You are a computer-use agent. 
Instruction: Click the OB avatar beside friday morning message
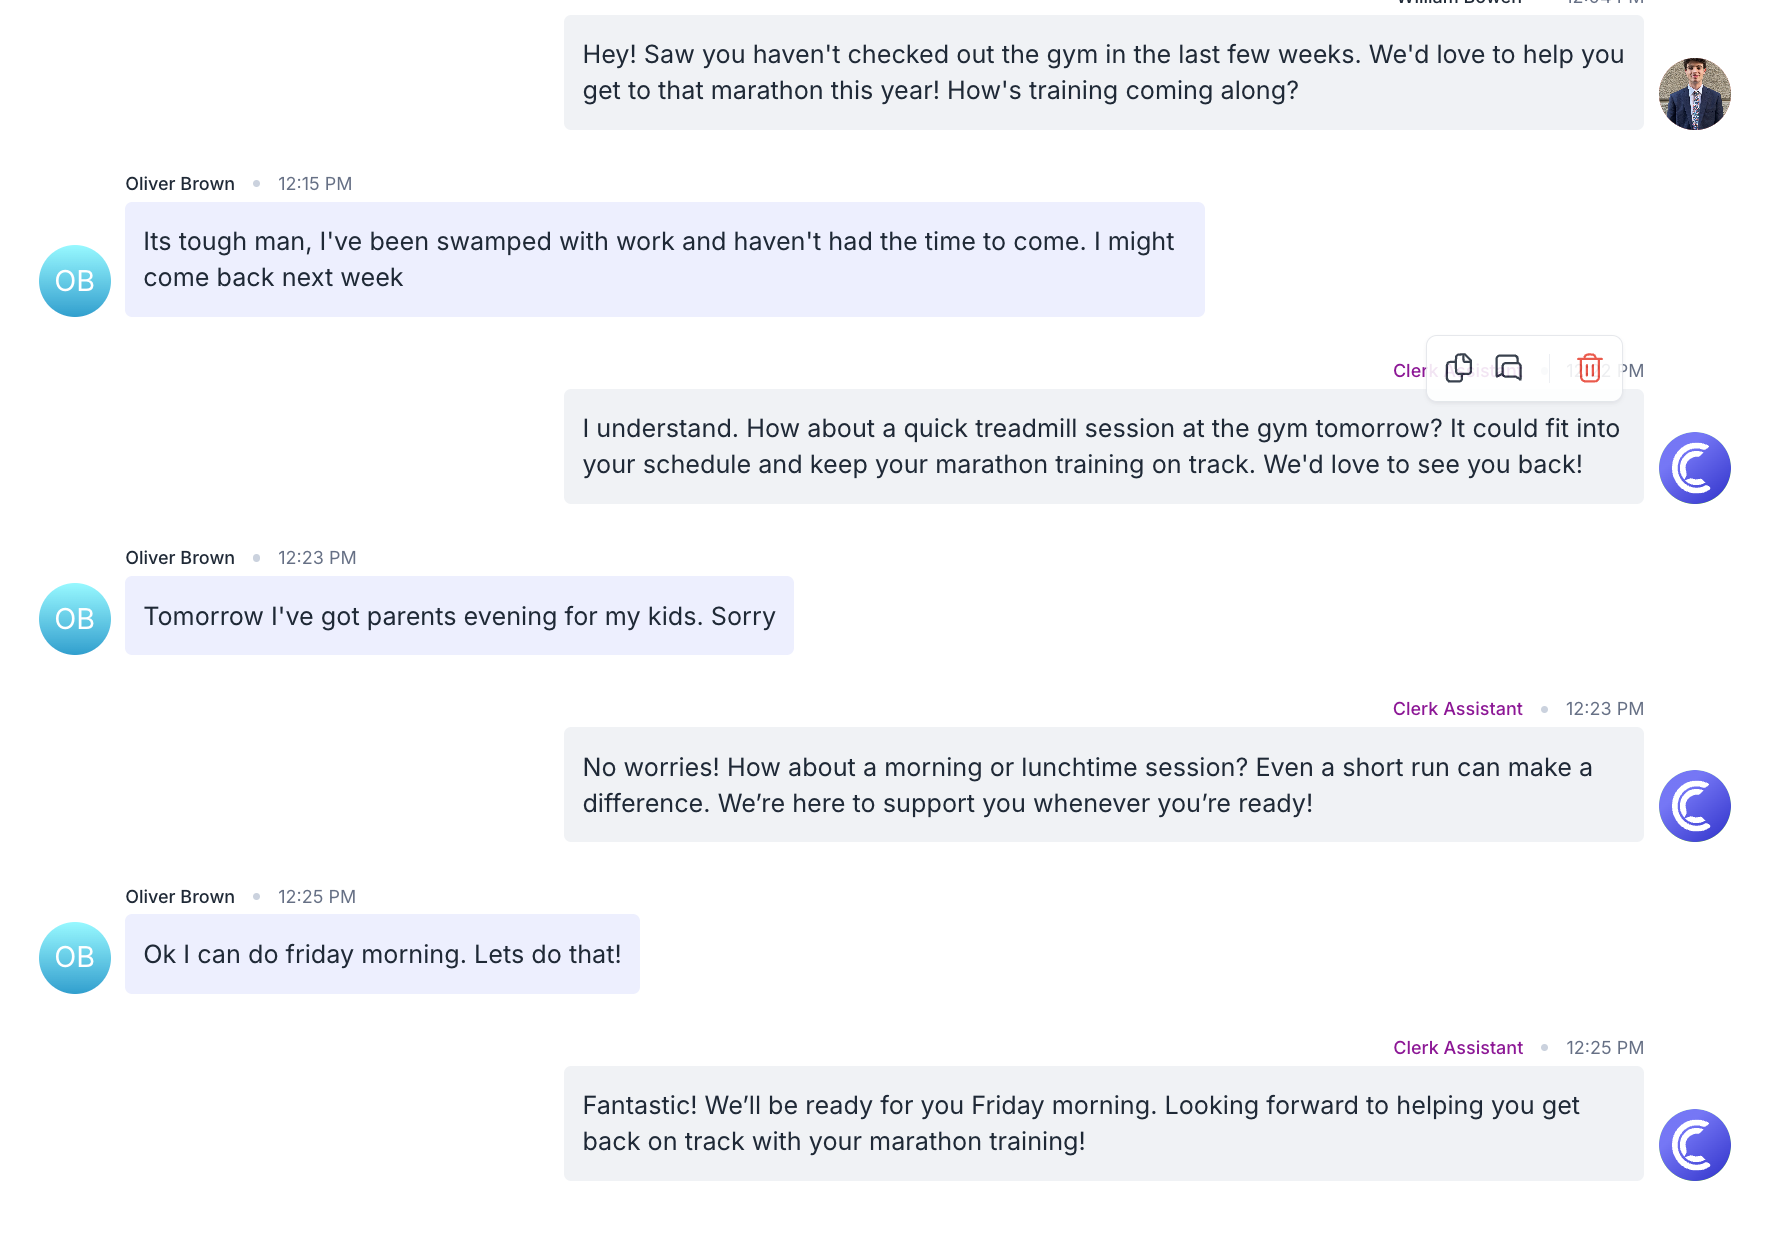75,958
